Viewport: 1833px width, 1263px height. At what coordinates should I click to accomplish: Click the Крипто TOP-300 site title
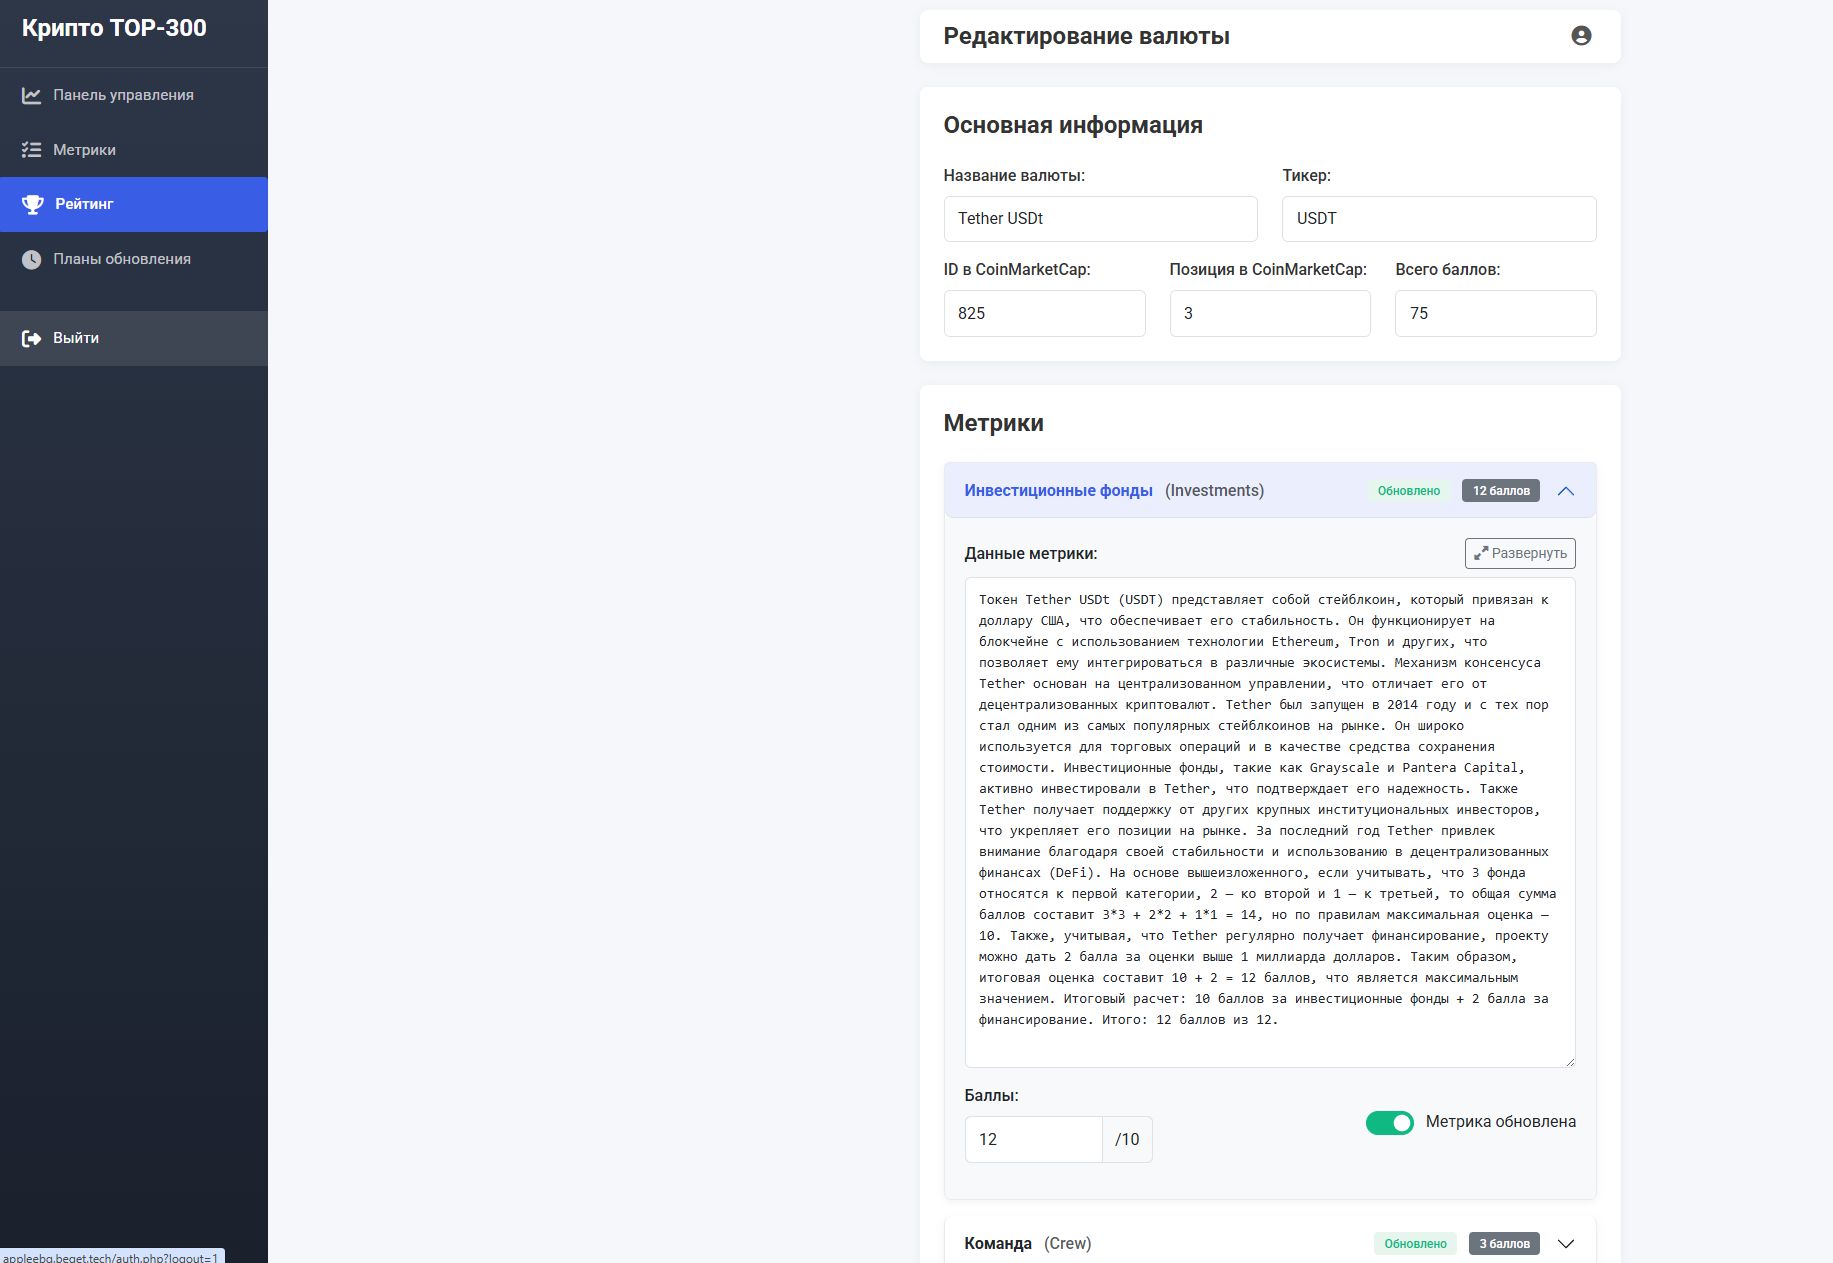pyautogui.click(x=114, y=28)
